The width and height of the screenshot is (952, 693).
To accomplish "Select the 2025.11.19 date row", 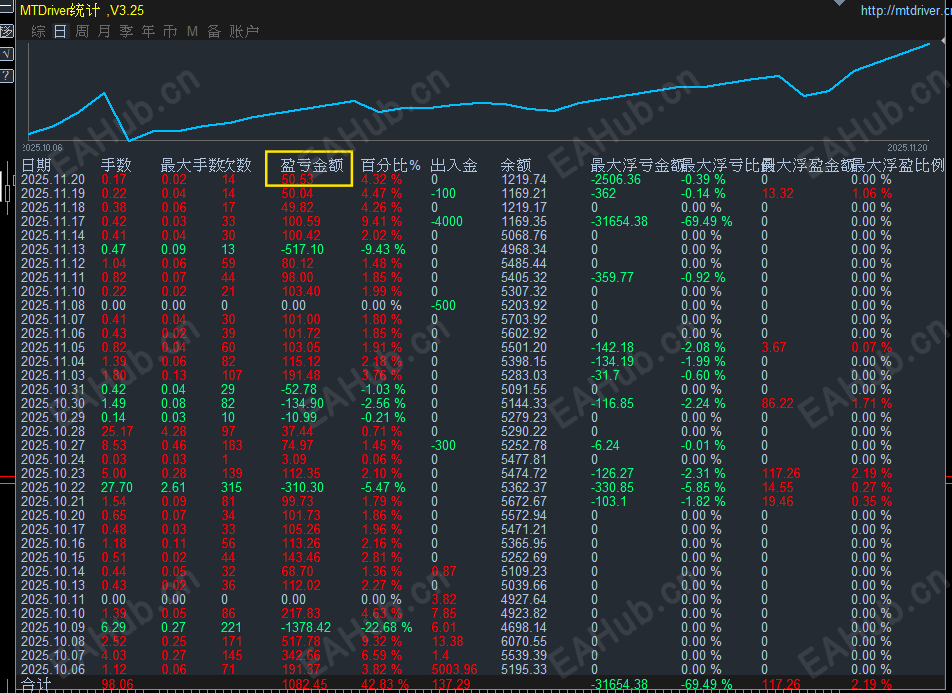I will (53, 194).
